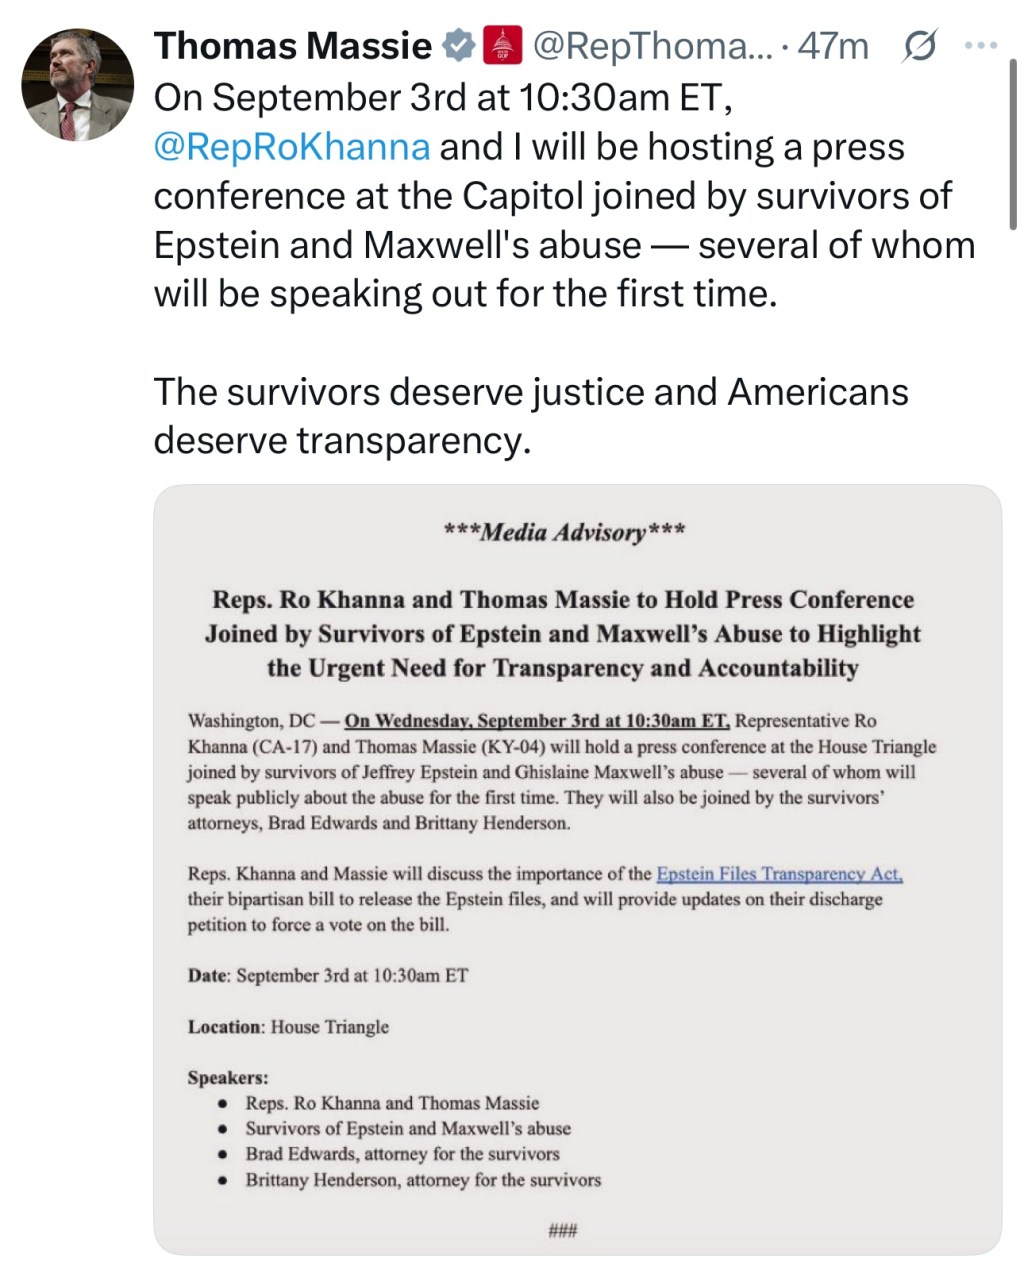Open the @RepRoKhanna mention
The width and height of the screenshot is (1024, 1270).
[293, 146]
